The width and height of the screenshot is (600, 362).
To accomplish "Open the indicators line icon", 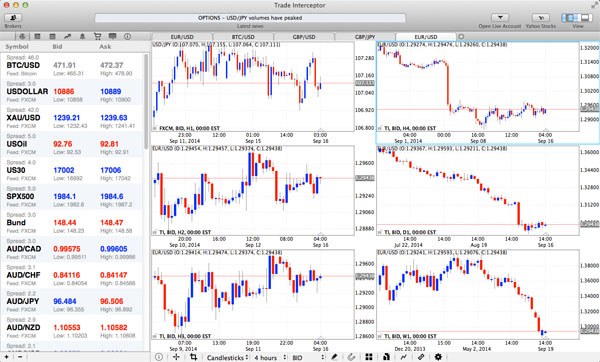I will (x=404, y=357).
